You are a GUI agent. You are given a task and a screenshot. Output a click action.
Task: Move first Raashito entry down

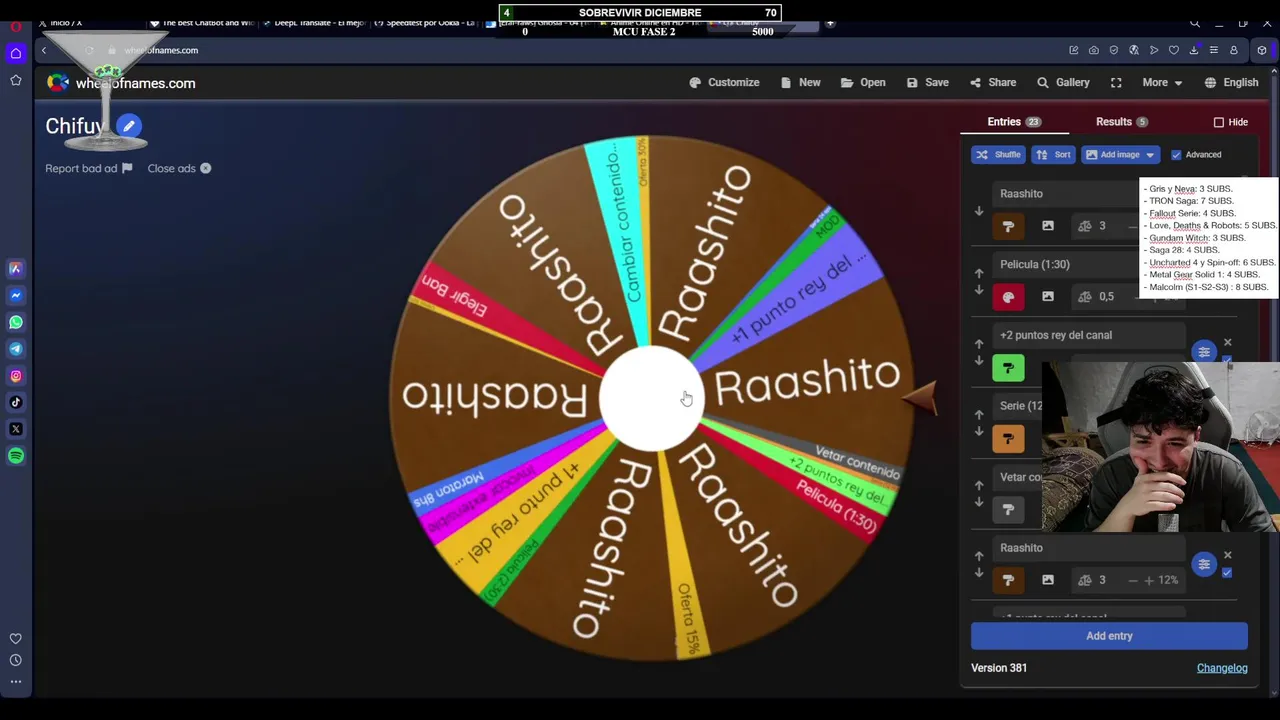[x=979, y=211]
